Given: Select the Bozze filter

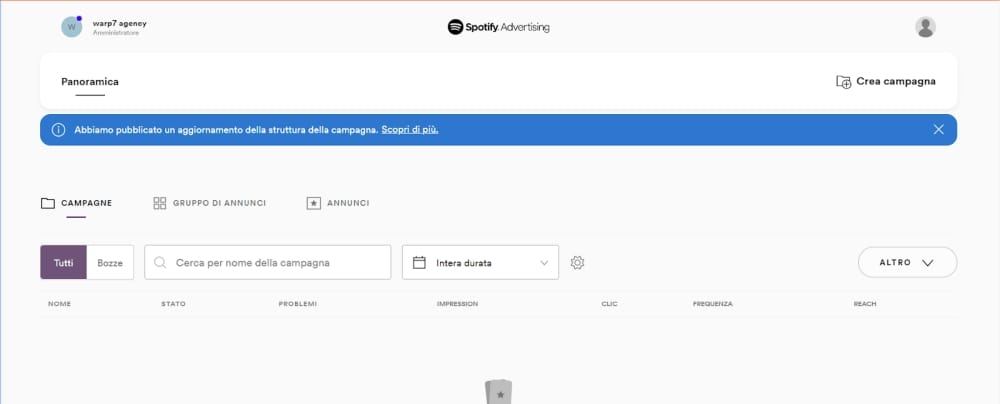Looking at the screenshot, I should 110,262.
